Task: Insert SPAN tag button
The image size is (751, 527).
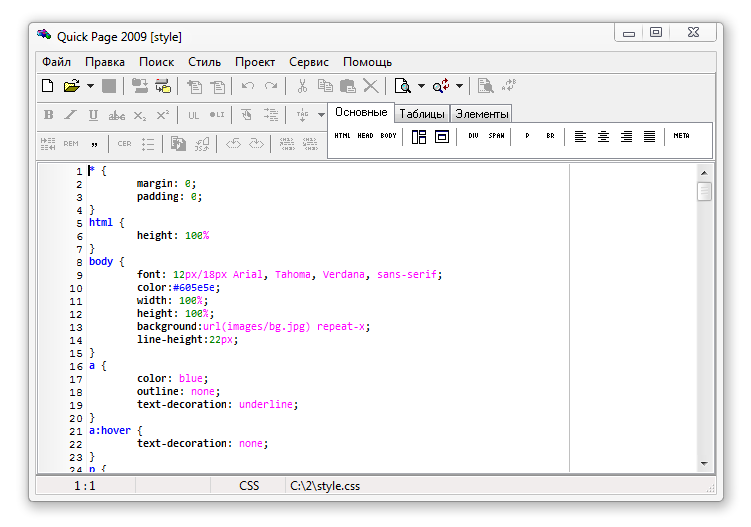Action: [497, 136]
